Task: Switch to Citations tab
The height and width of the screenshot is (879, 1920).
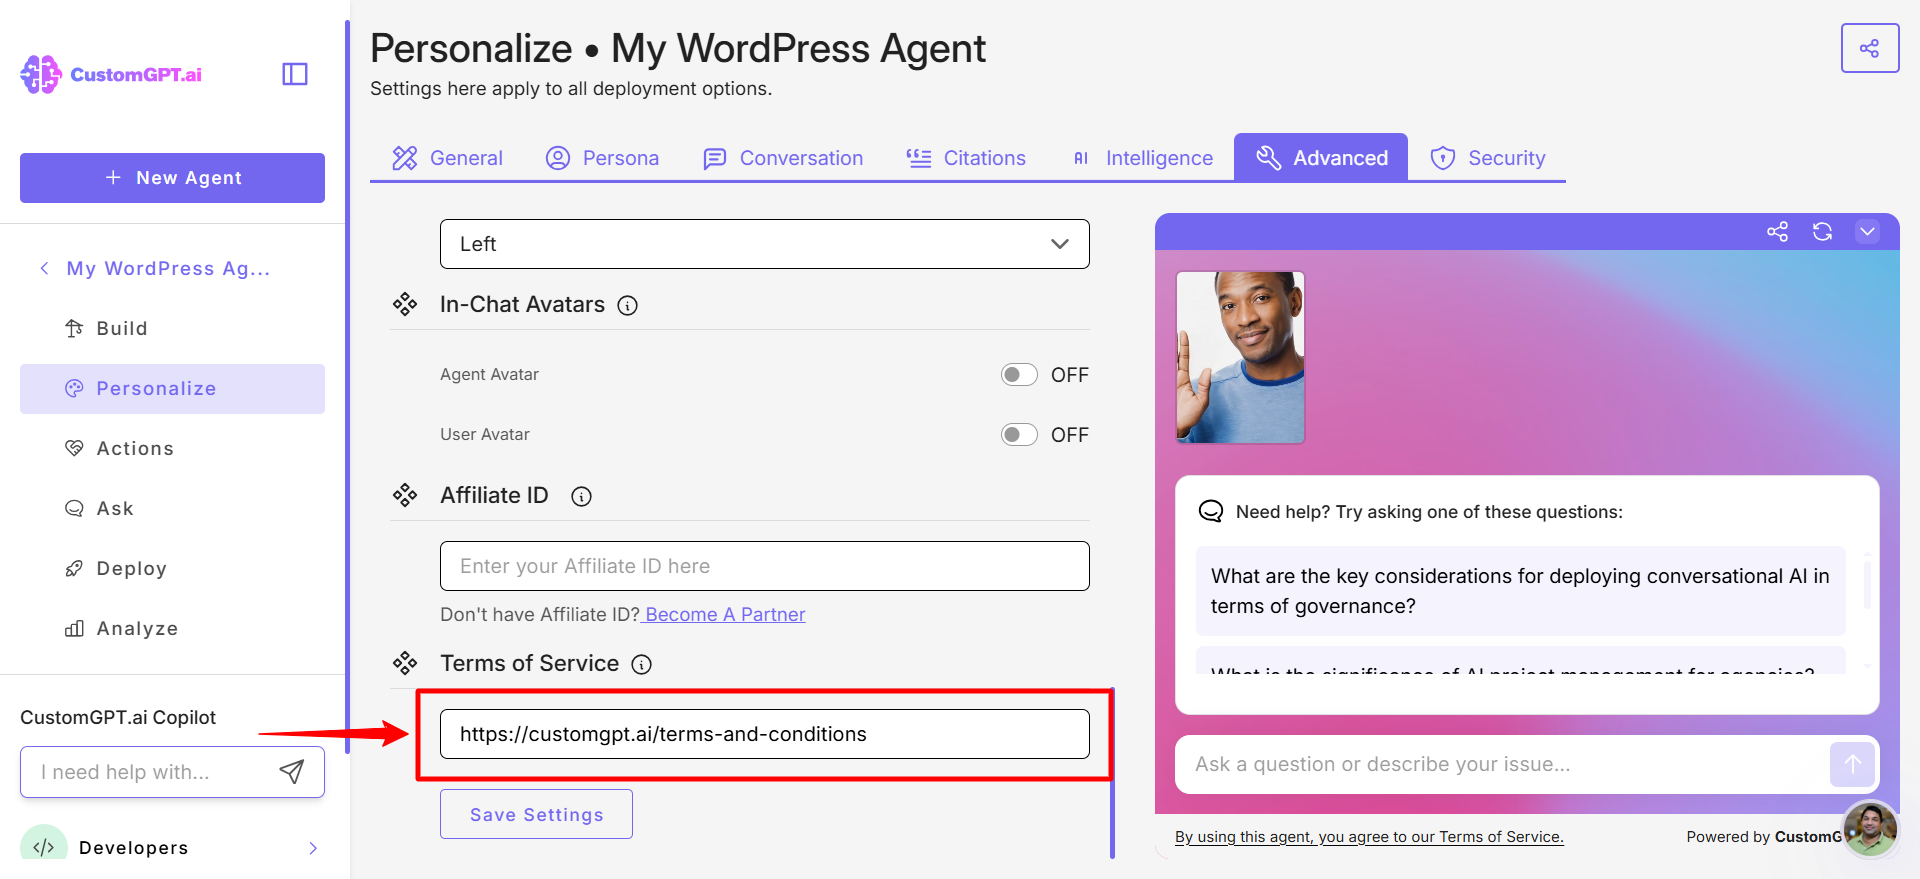Action: [x=966, y=158]
